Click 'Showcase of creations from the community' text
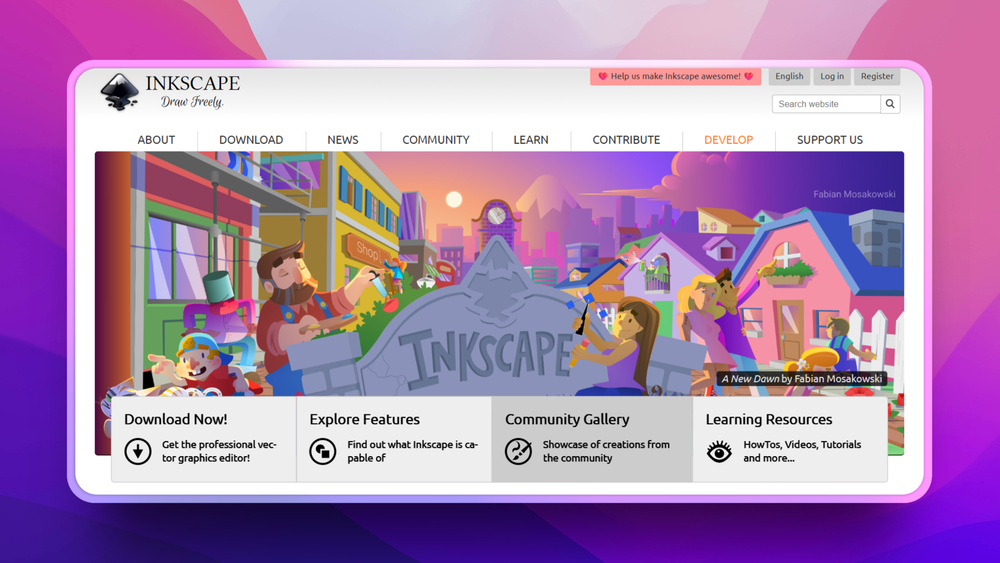1000x563 pixels. point(607,451)
